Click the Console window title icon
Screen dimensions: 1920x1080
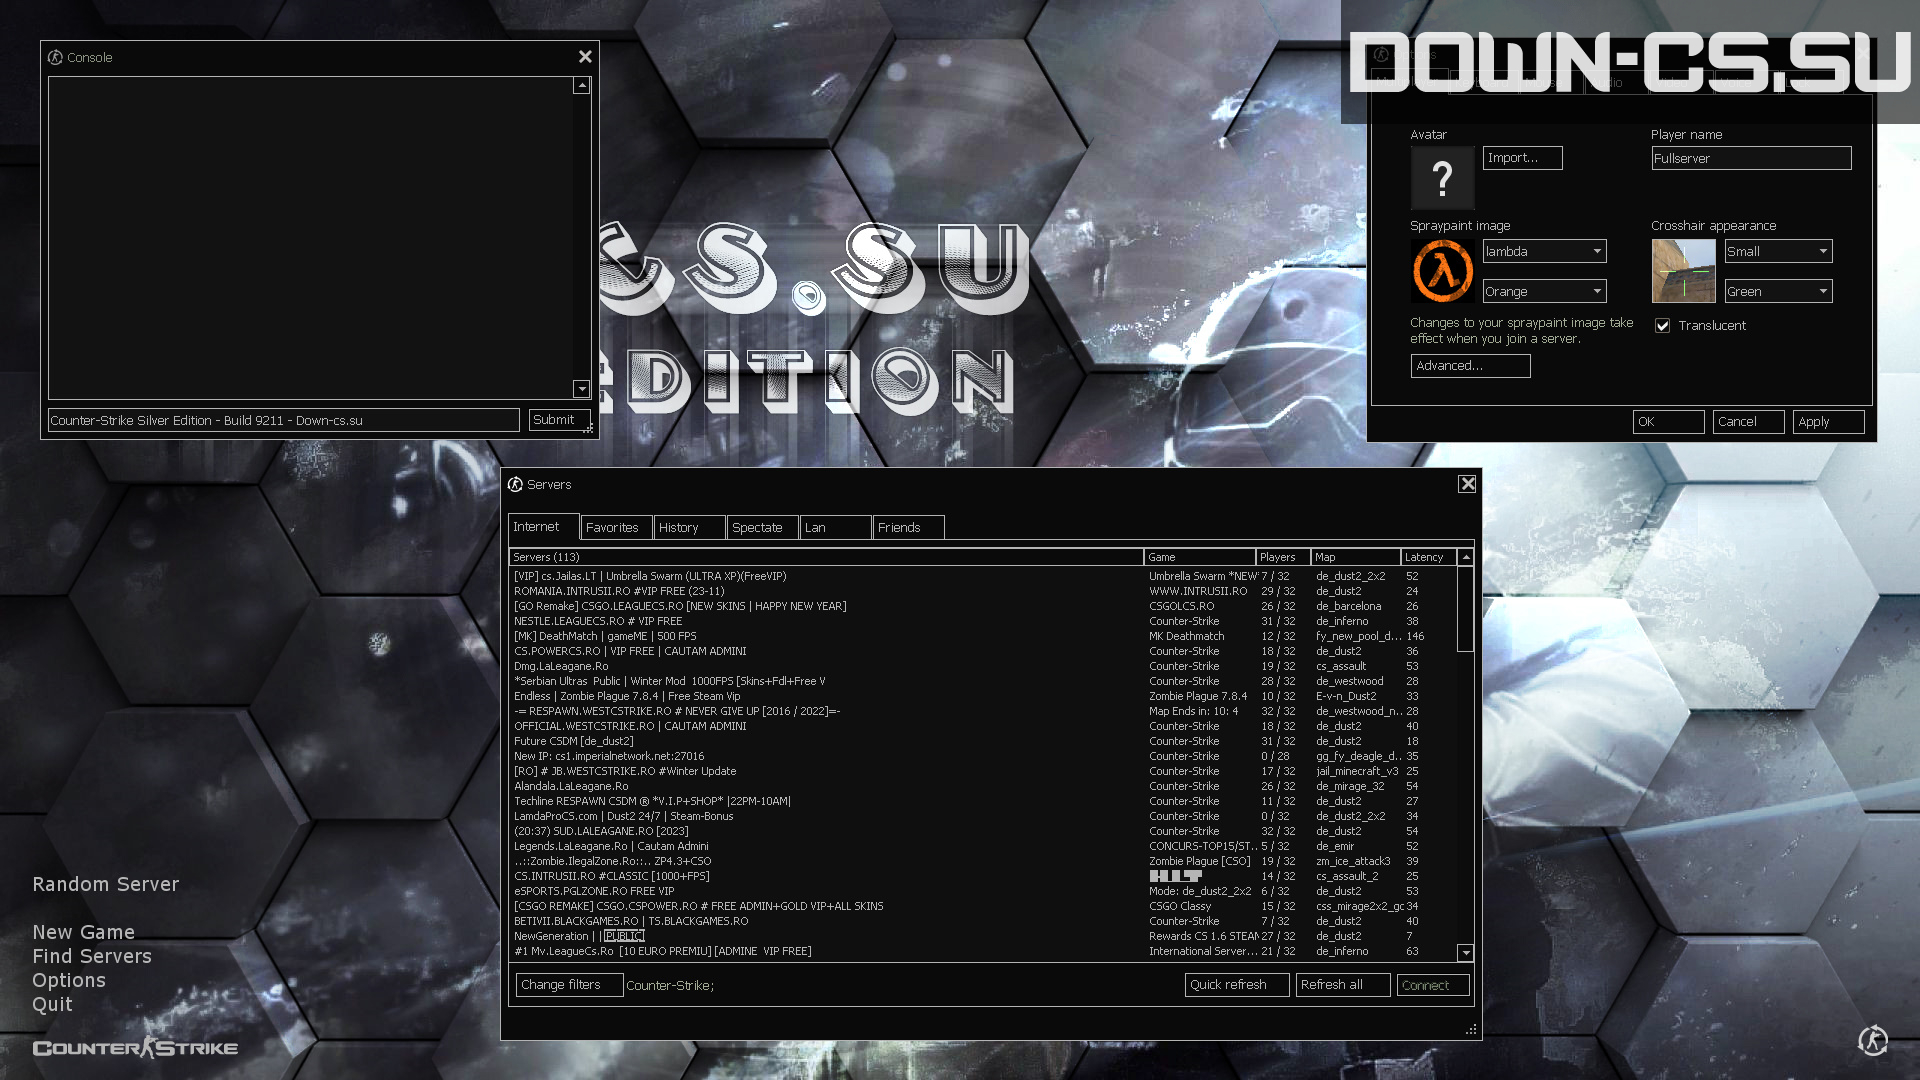(x=55, y=57)
